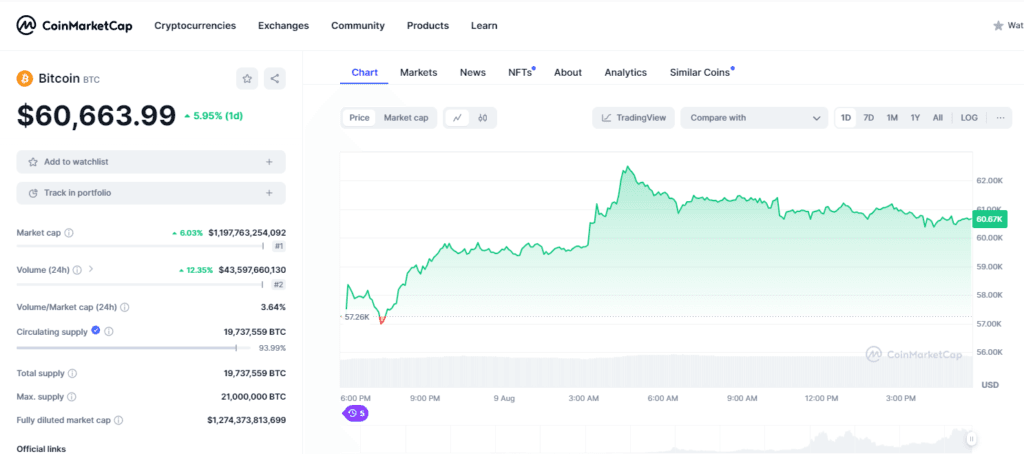Click market cap value $1,197,763,254,092
1024x454 pixels.
247,233
